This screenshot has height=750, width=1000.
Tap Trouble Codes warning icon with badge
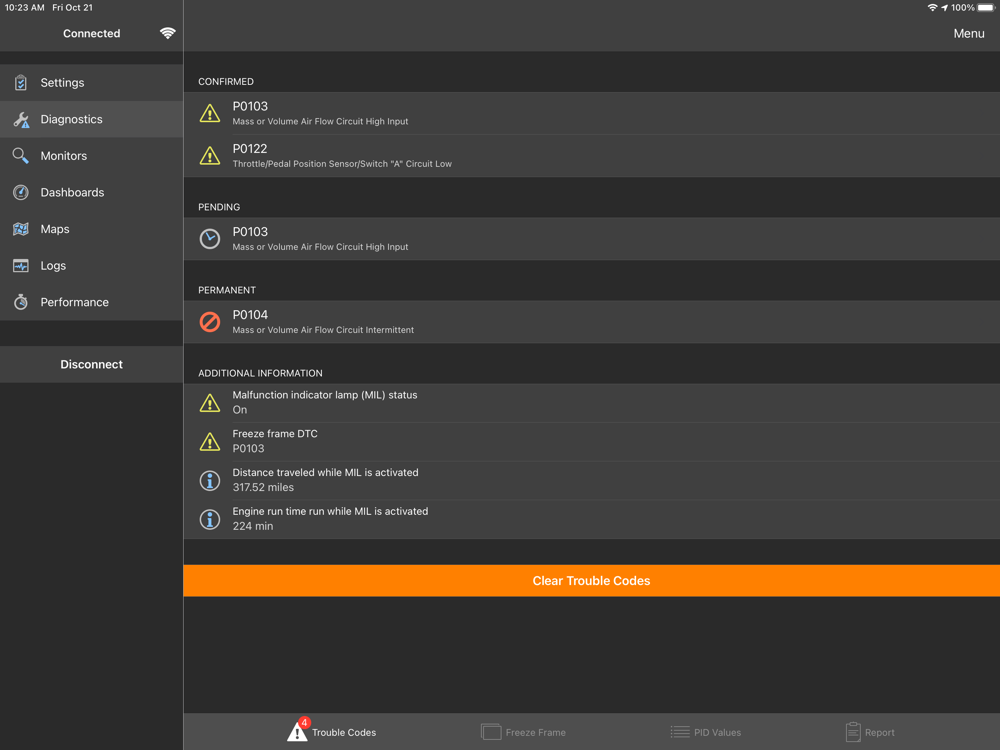[x=298, y=730]
